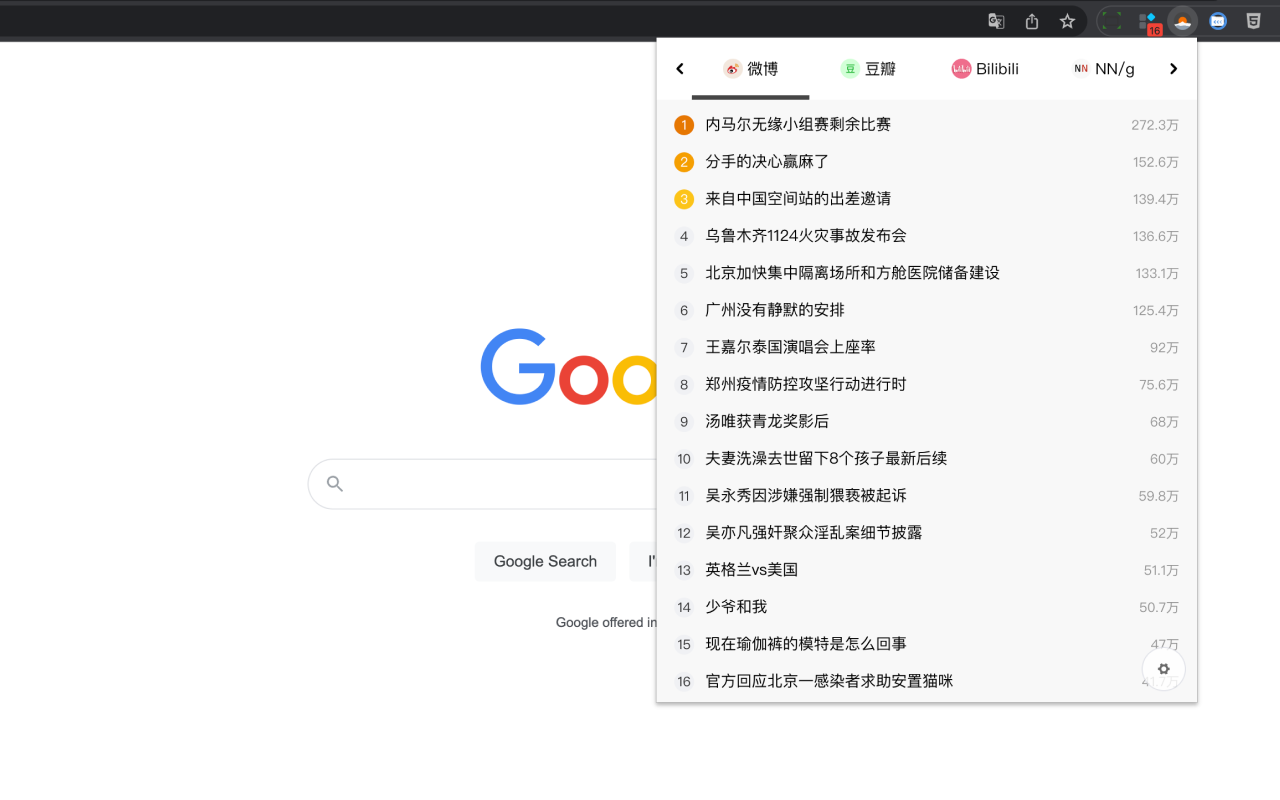Viewport: 1280px width, 800px height.
Task: Click the share icon in the address bar
Action: click(x=1031, y=20)
